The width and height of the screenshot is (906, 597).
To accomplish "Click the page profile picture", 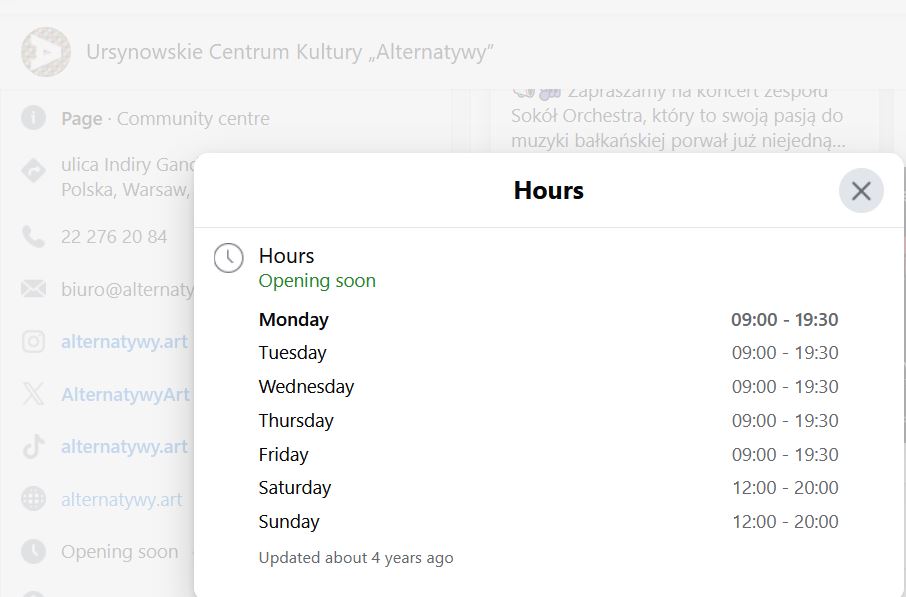I will click(46, 52).
